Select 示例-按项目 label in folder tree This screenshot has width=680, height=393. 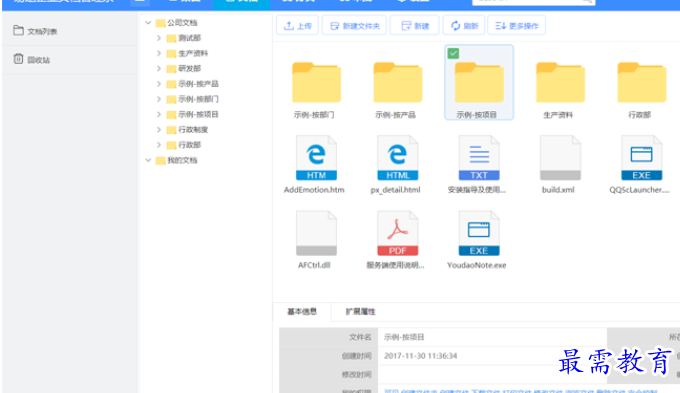198,115
